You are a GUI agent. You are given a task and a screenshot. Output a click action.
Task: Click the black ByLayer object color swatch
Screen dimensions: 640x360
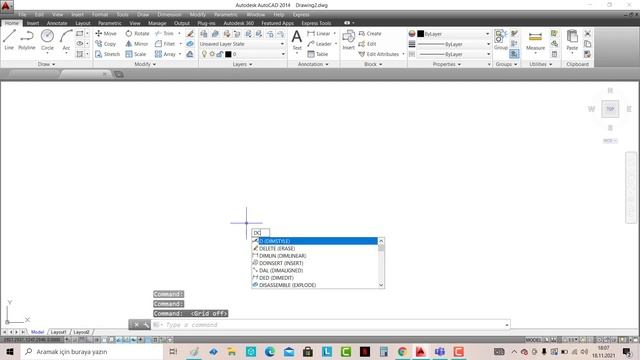point(420,34)
